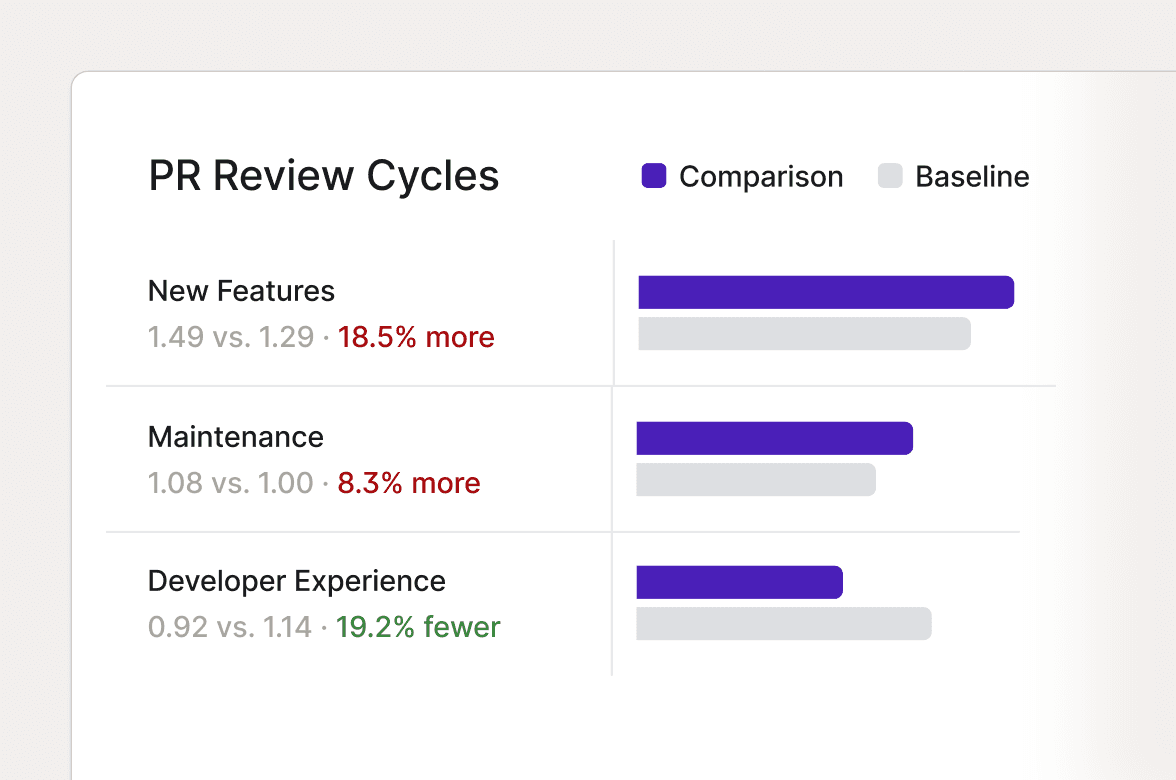Click the red 8.3% more text
This screenshot has width=1176, height=780.
(409, 484)
